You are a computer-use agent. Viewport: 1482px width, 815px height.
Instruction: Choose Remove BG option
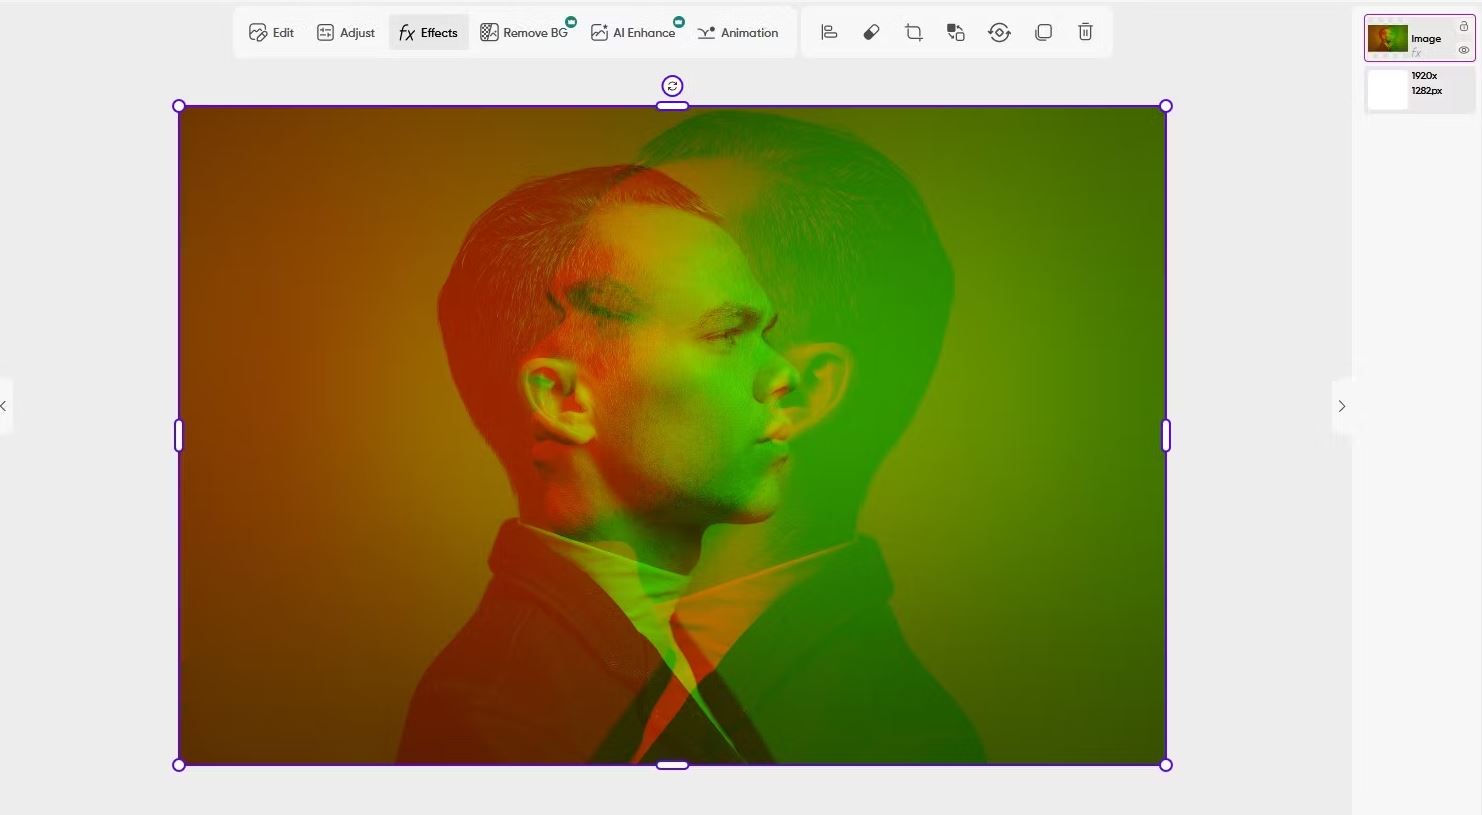pos(524,33)
